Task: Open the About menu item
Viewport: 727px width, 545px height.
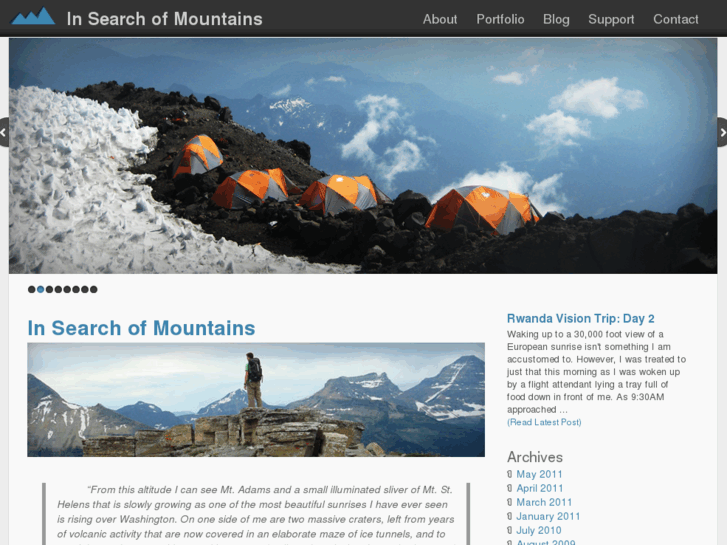Action: 440,19
